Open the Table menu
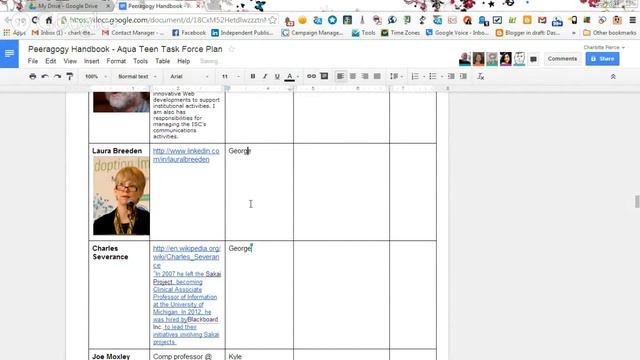 [162, 61]
